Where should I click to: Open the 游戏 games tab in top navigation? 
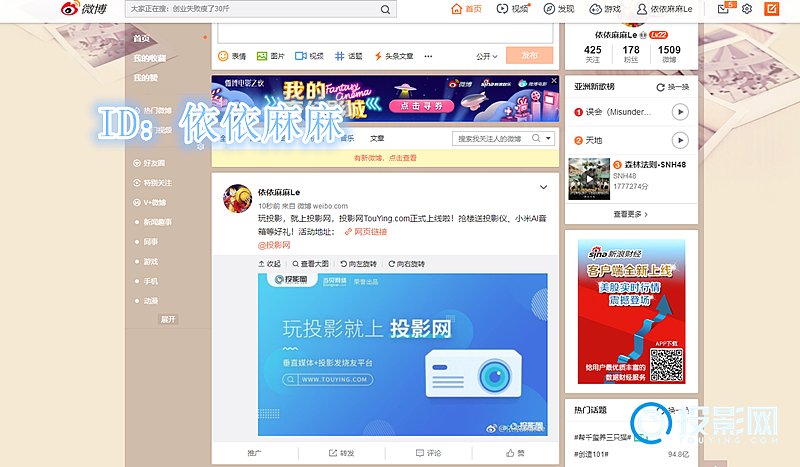pos(605,9)
